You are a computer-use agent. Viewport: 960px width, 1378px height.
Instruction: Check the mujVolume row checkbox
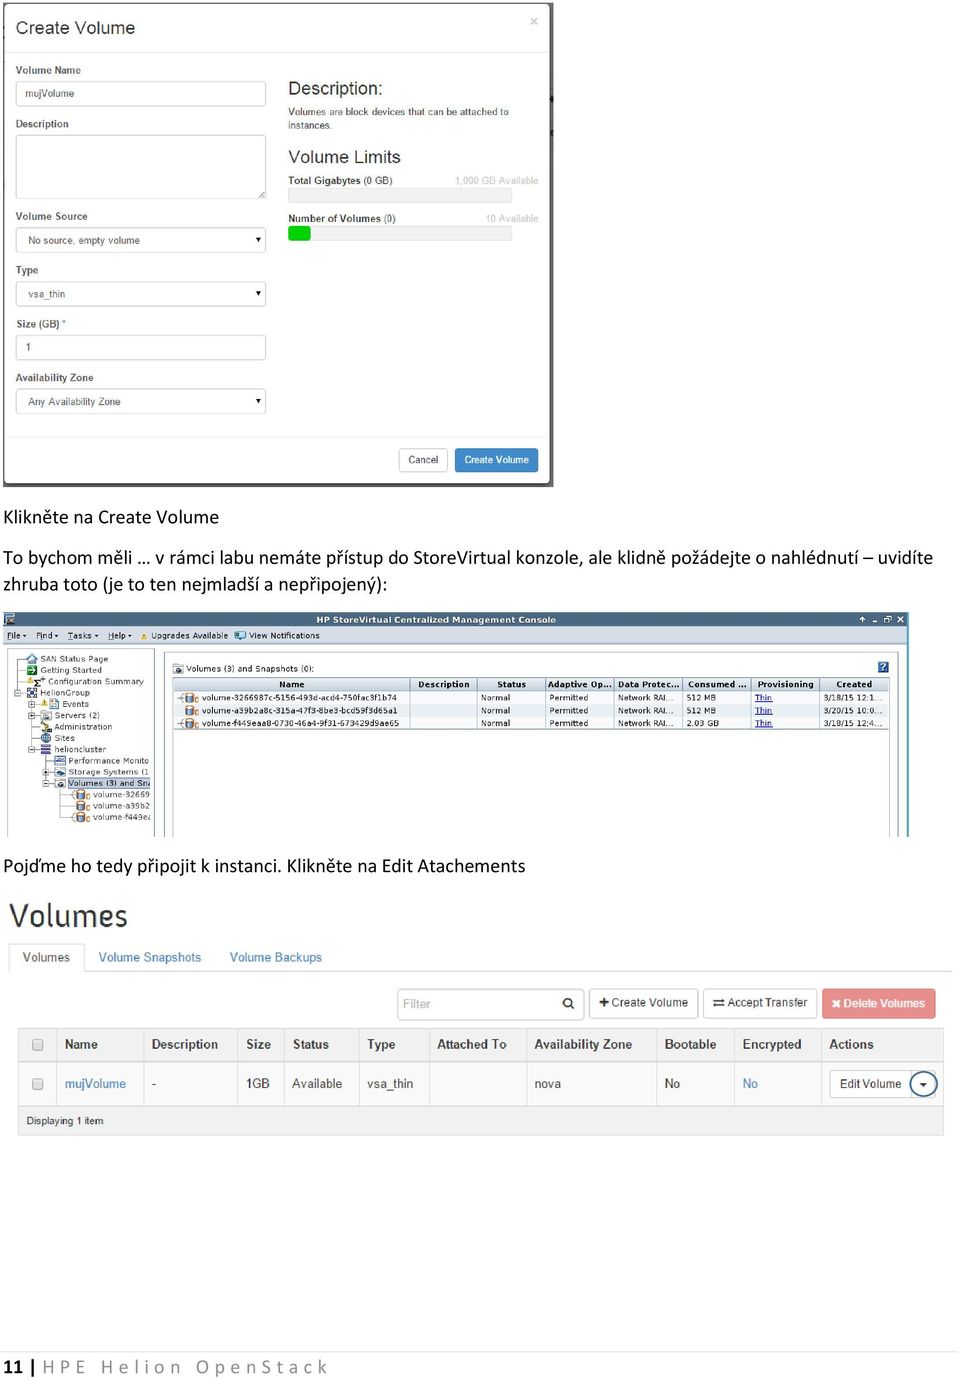[x=38, y=1084]
